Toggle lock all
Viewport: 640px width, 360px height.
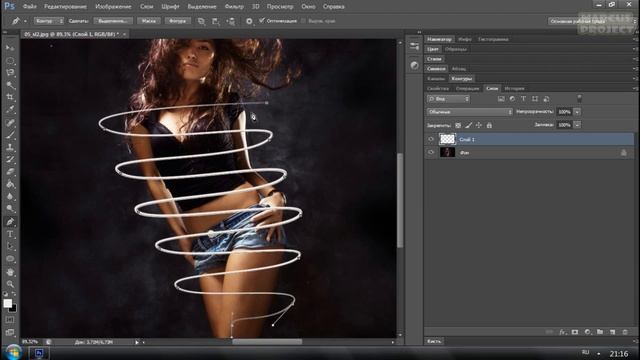coord(489,125)
